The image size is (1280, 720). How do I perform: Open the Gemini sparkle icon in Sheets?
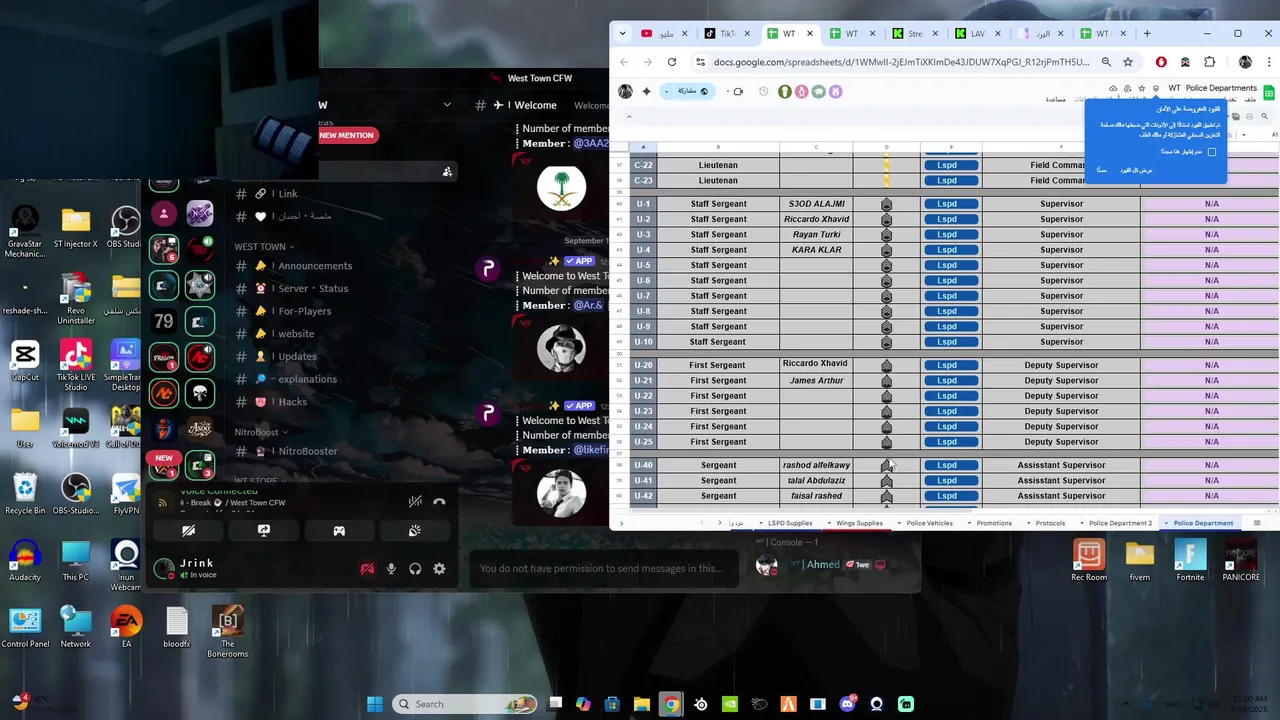[646, 91]
